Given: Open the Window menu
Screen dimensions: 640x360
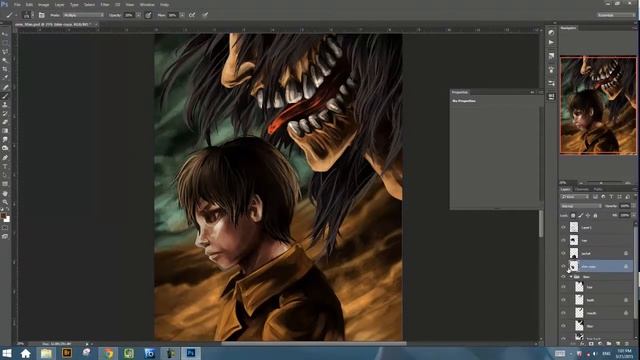Looking at the screenshot, I should point(147,4).
